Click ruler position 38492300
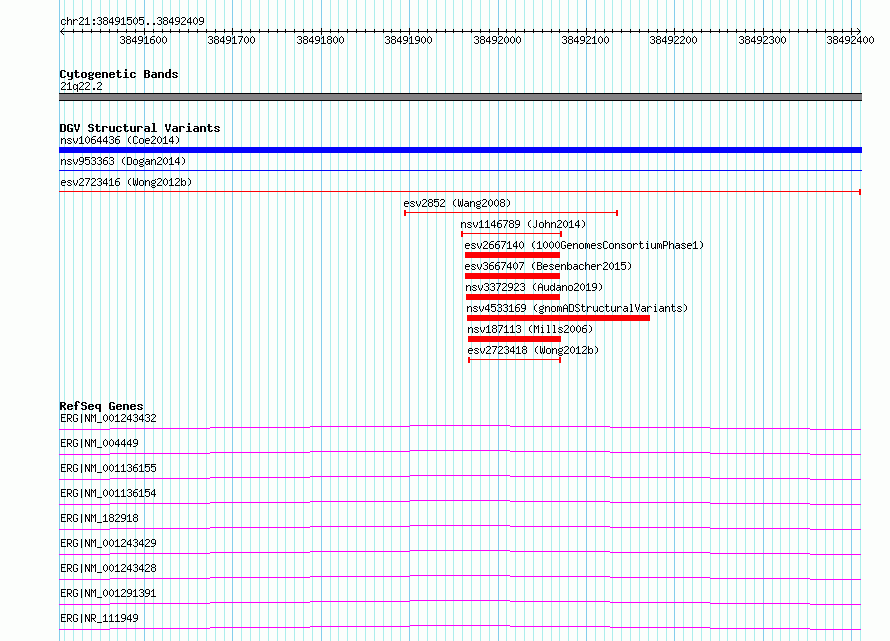 click(x=762, y=40)
